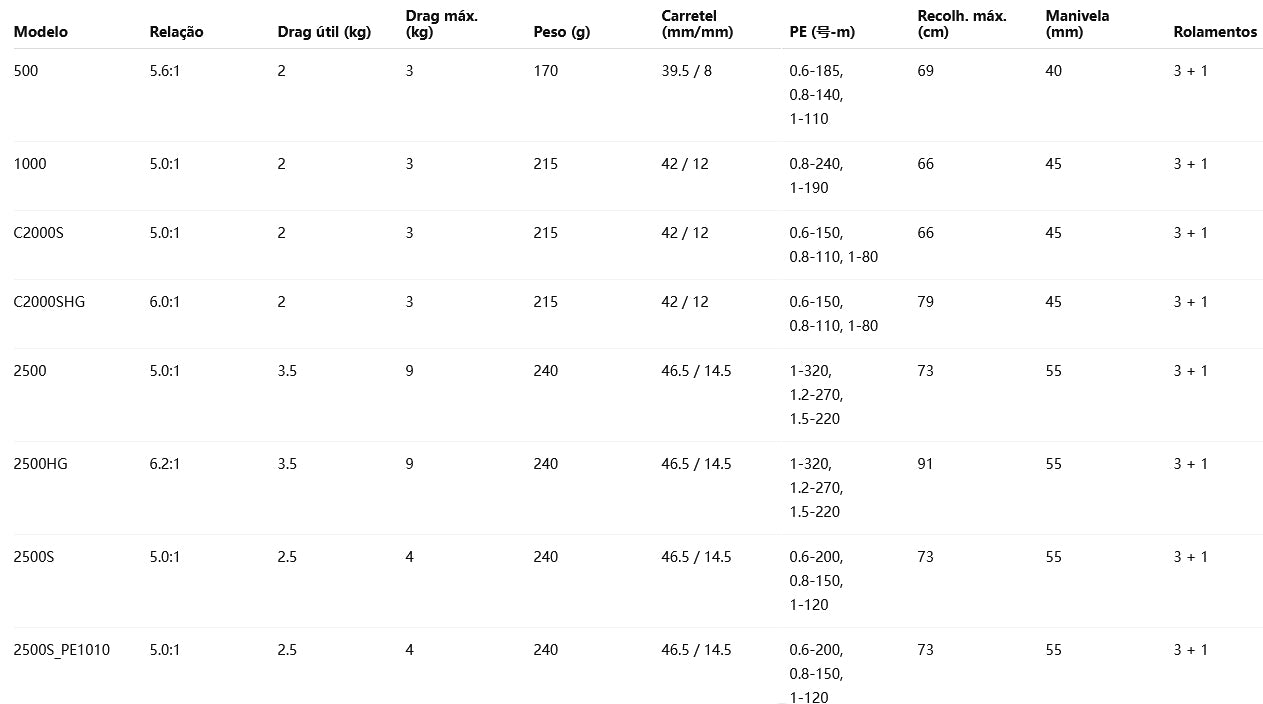Click the 5.6:1 ratio cell

[x=165, y=71]
